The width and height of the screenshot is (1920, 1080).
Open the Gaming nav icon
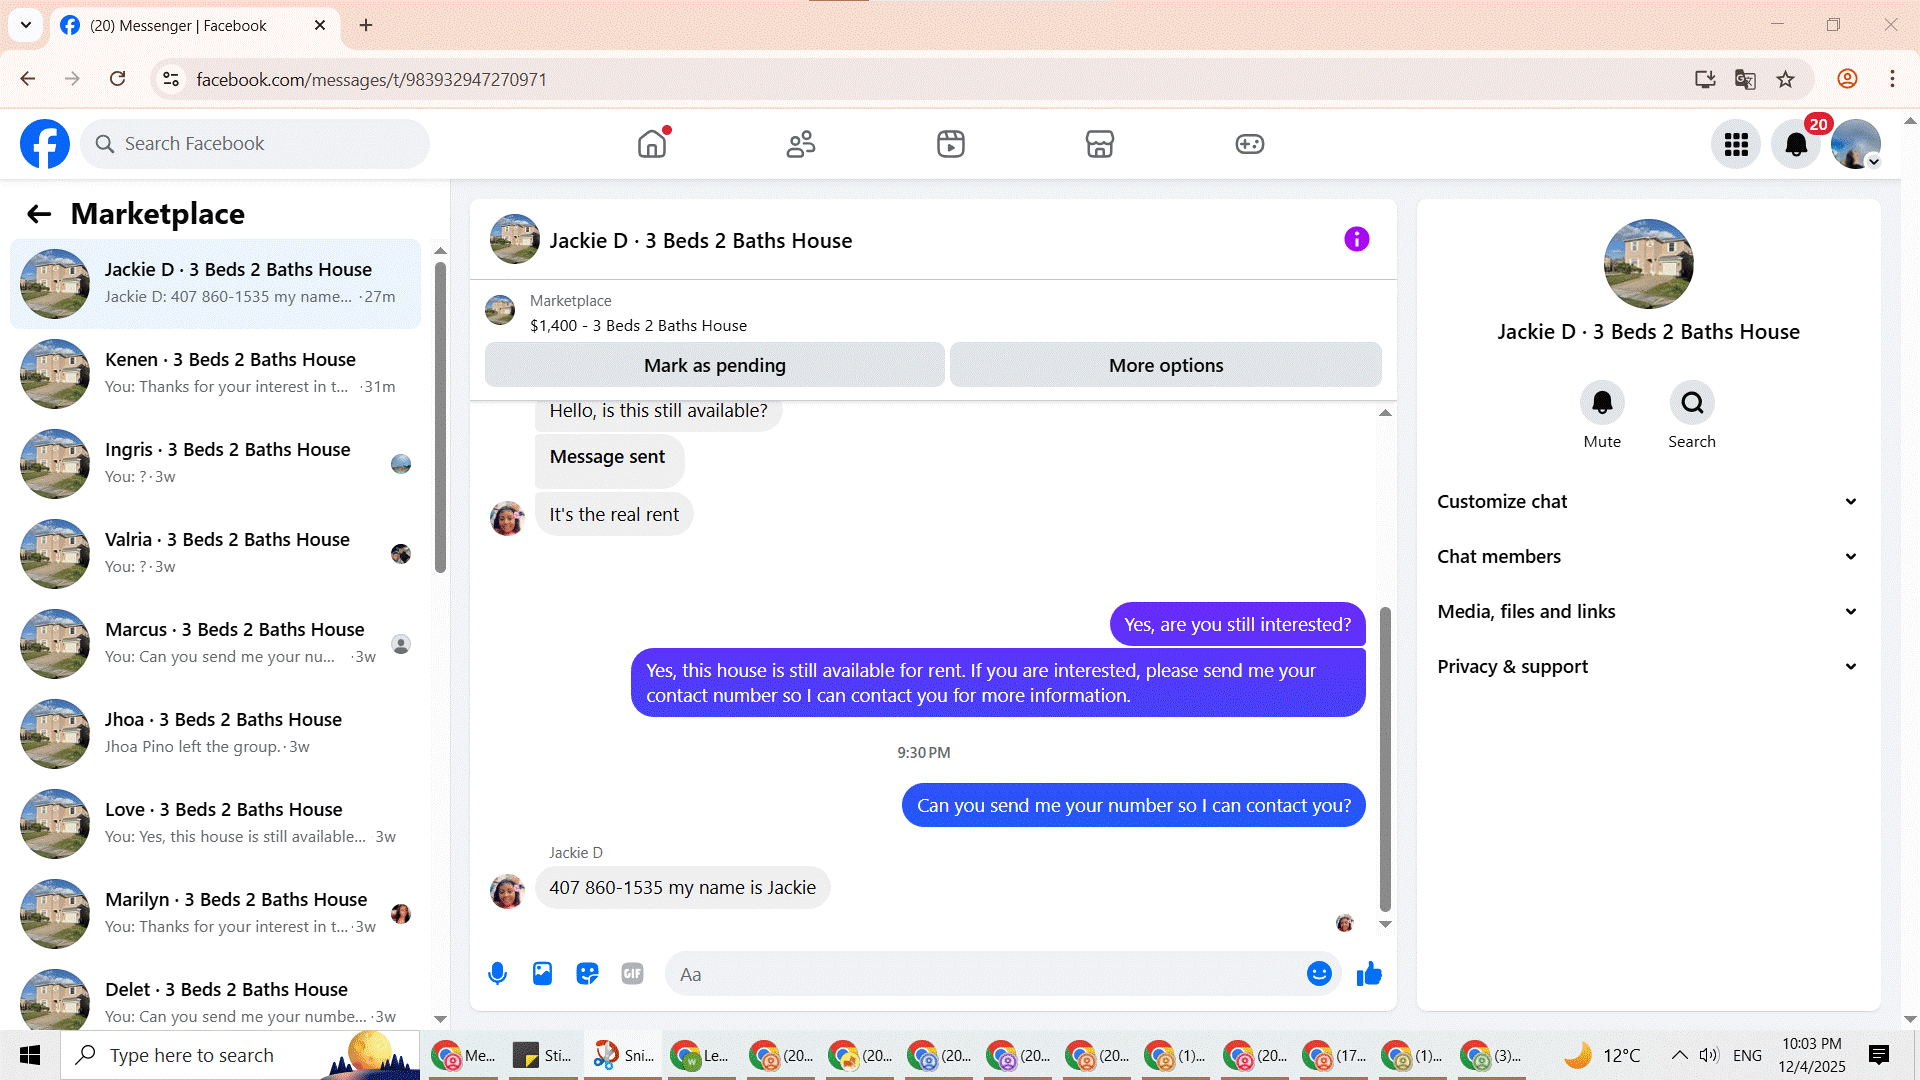click(1249, 144)
